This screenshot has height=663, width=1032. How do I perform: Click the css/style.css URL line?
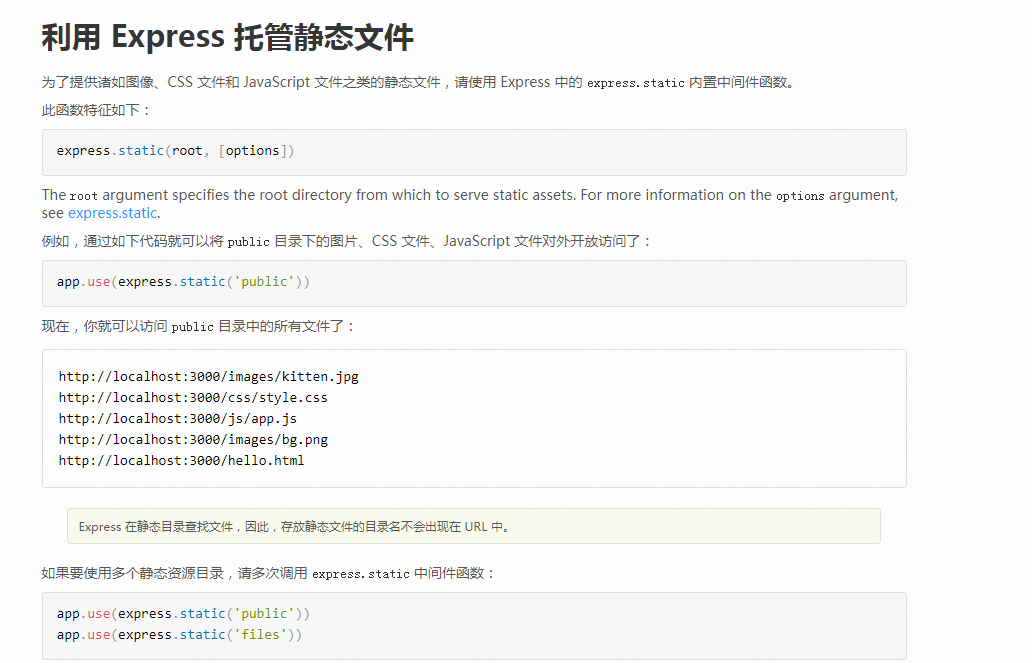pyautogui.click(x=193, y=398)
